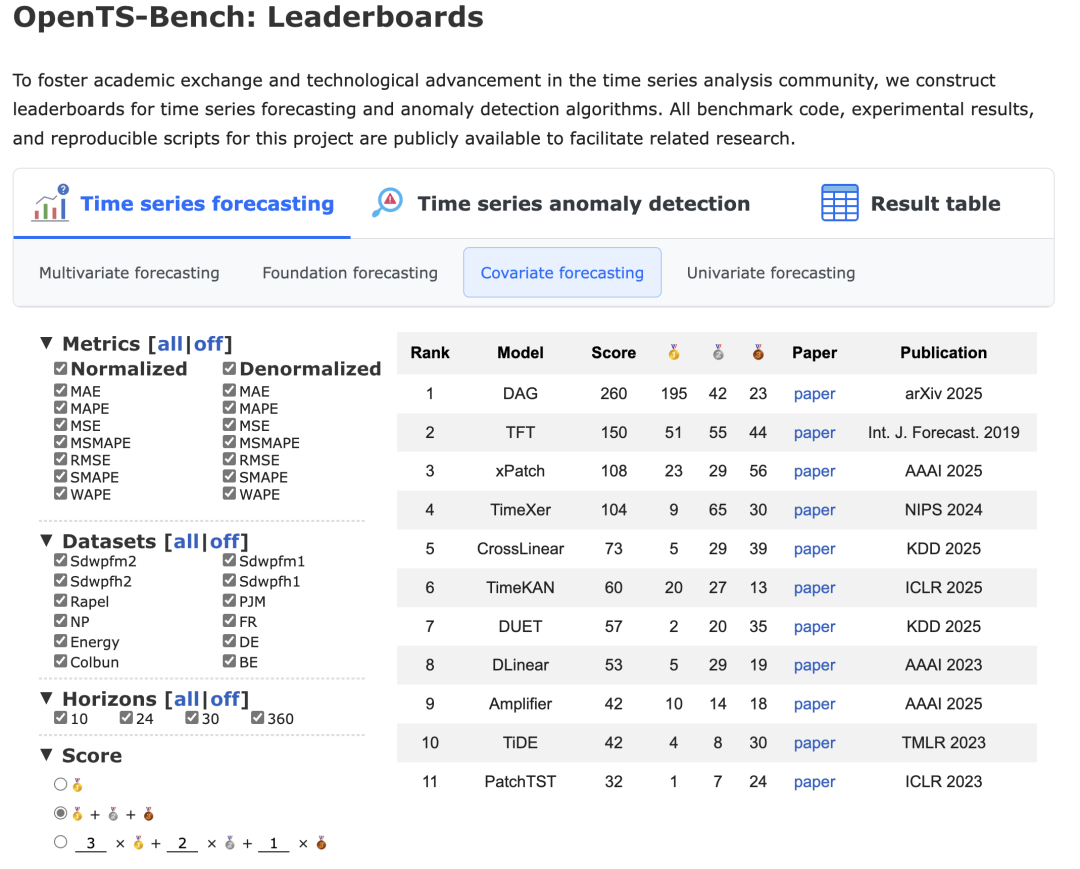Click the DAG score value 260
The image size is (1080, 869).
point(614,393)
